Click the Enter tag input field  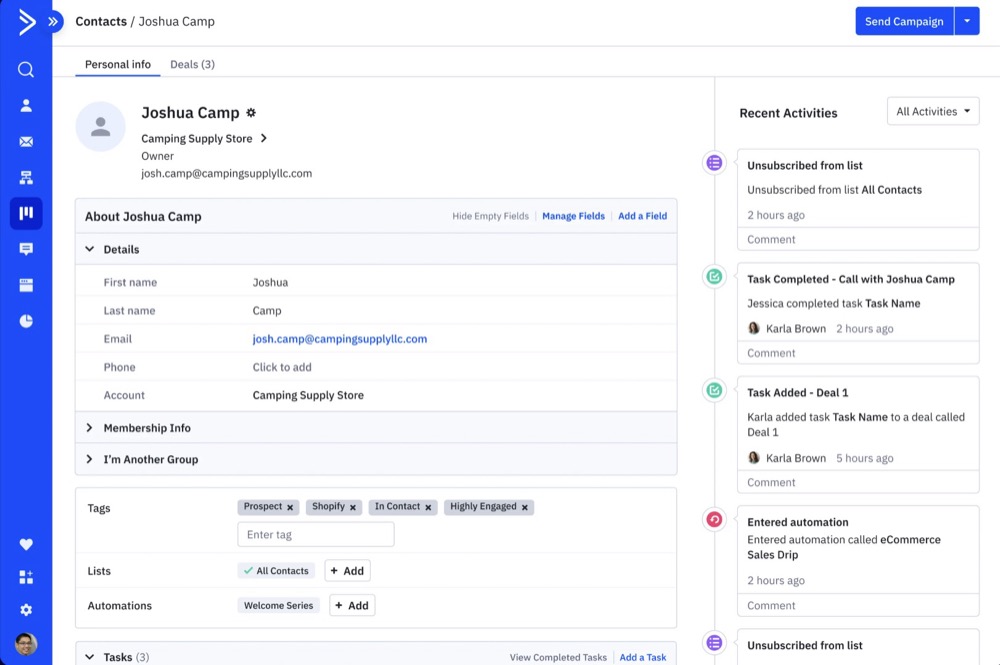click(x=315, y=535)
